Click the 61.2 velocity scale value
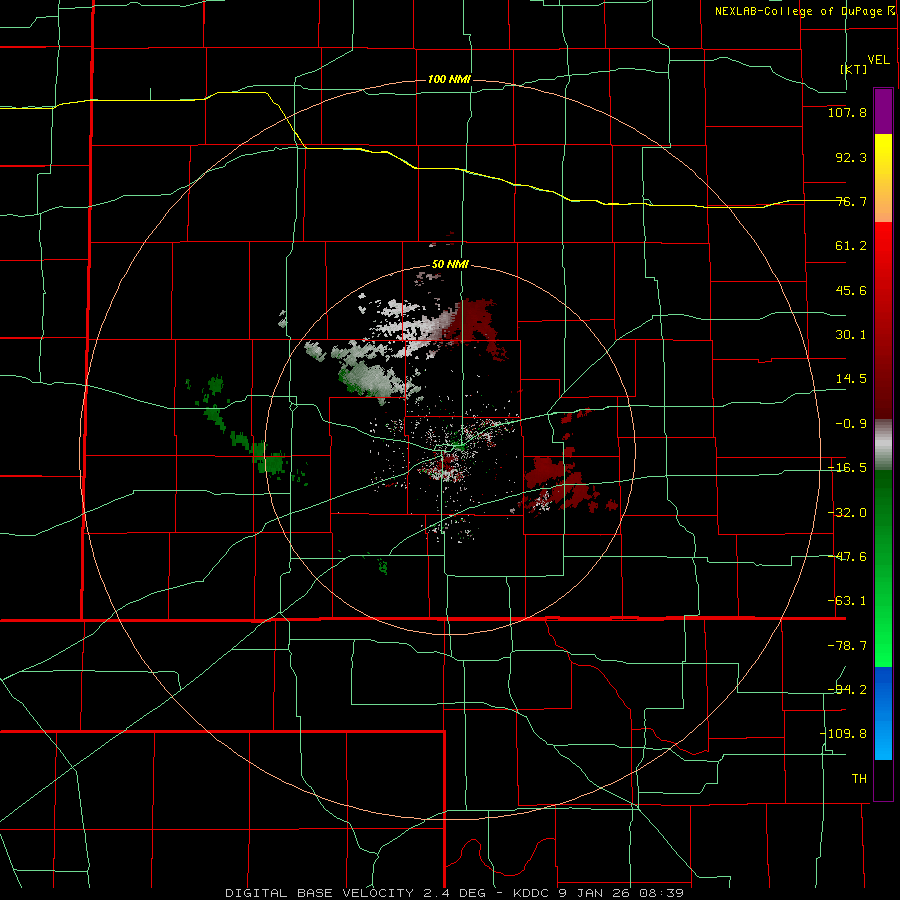Viewport: 900px width, 900px height. click(x=851, y=246)
